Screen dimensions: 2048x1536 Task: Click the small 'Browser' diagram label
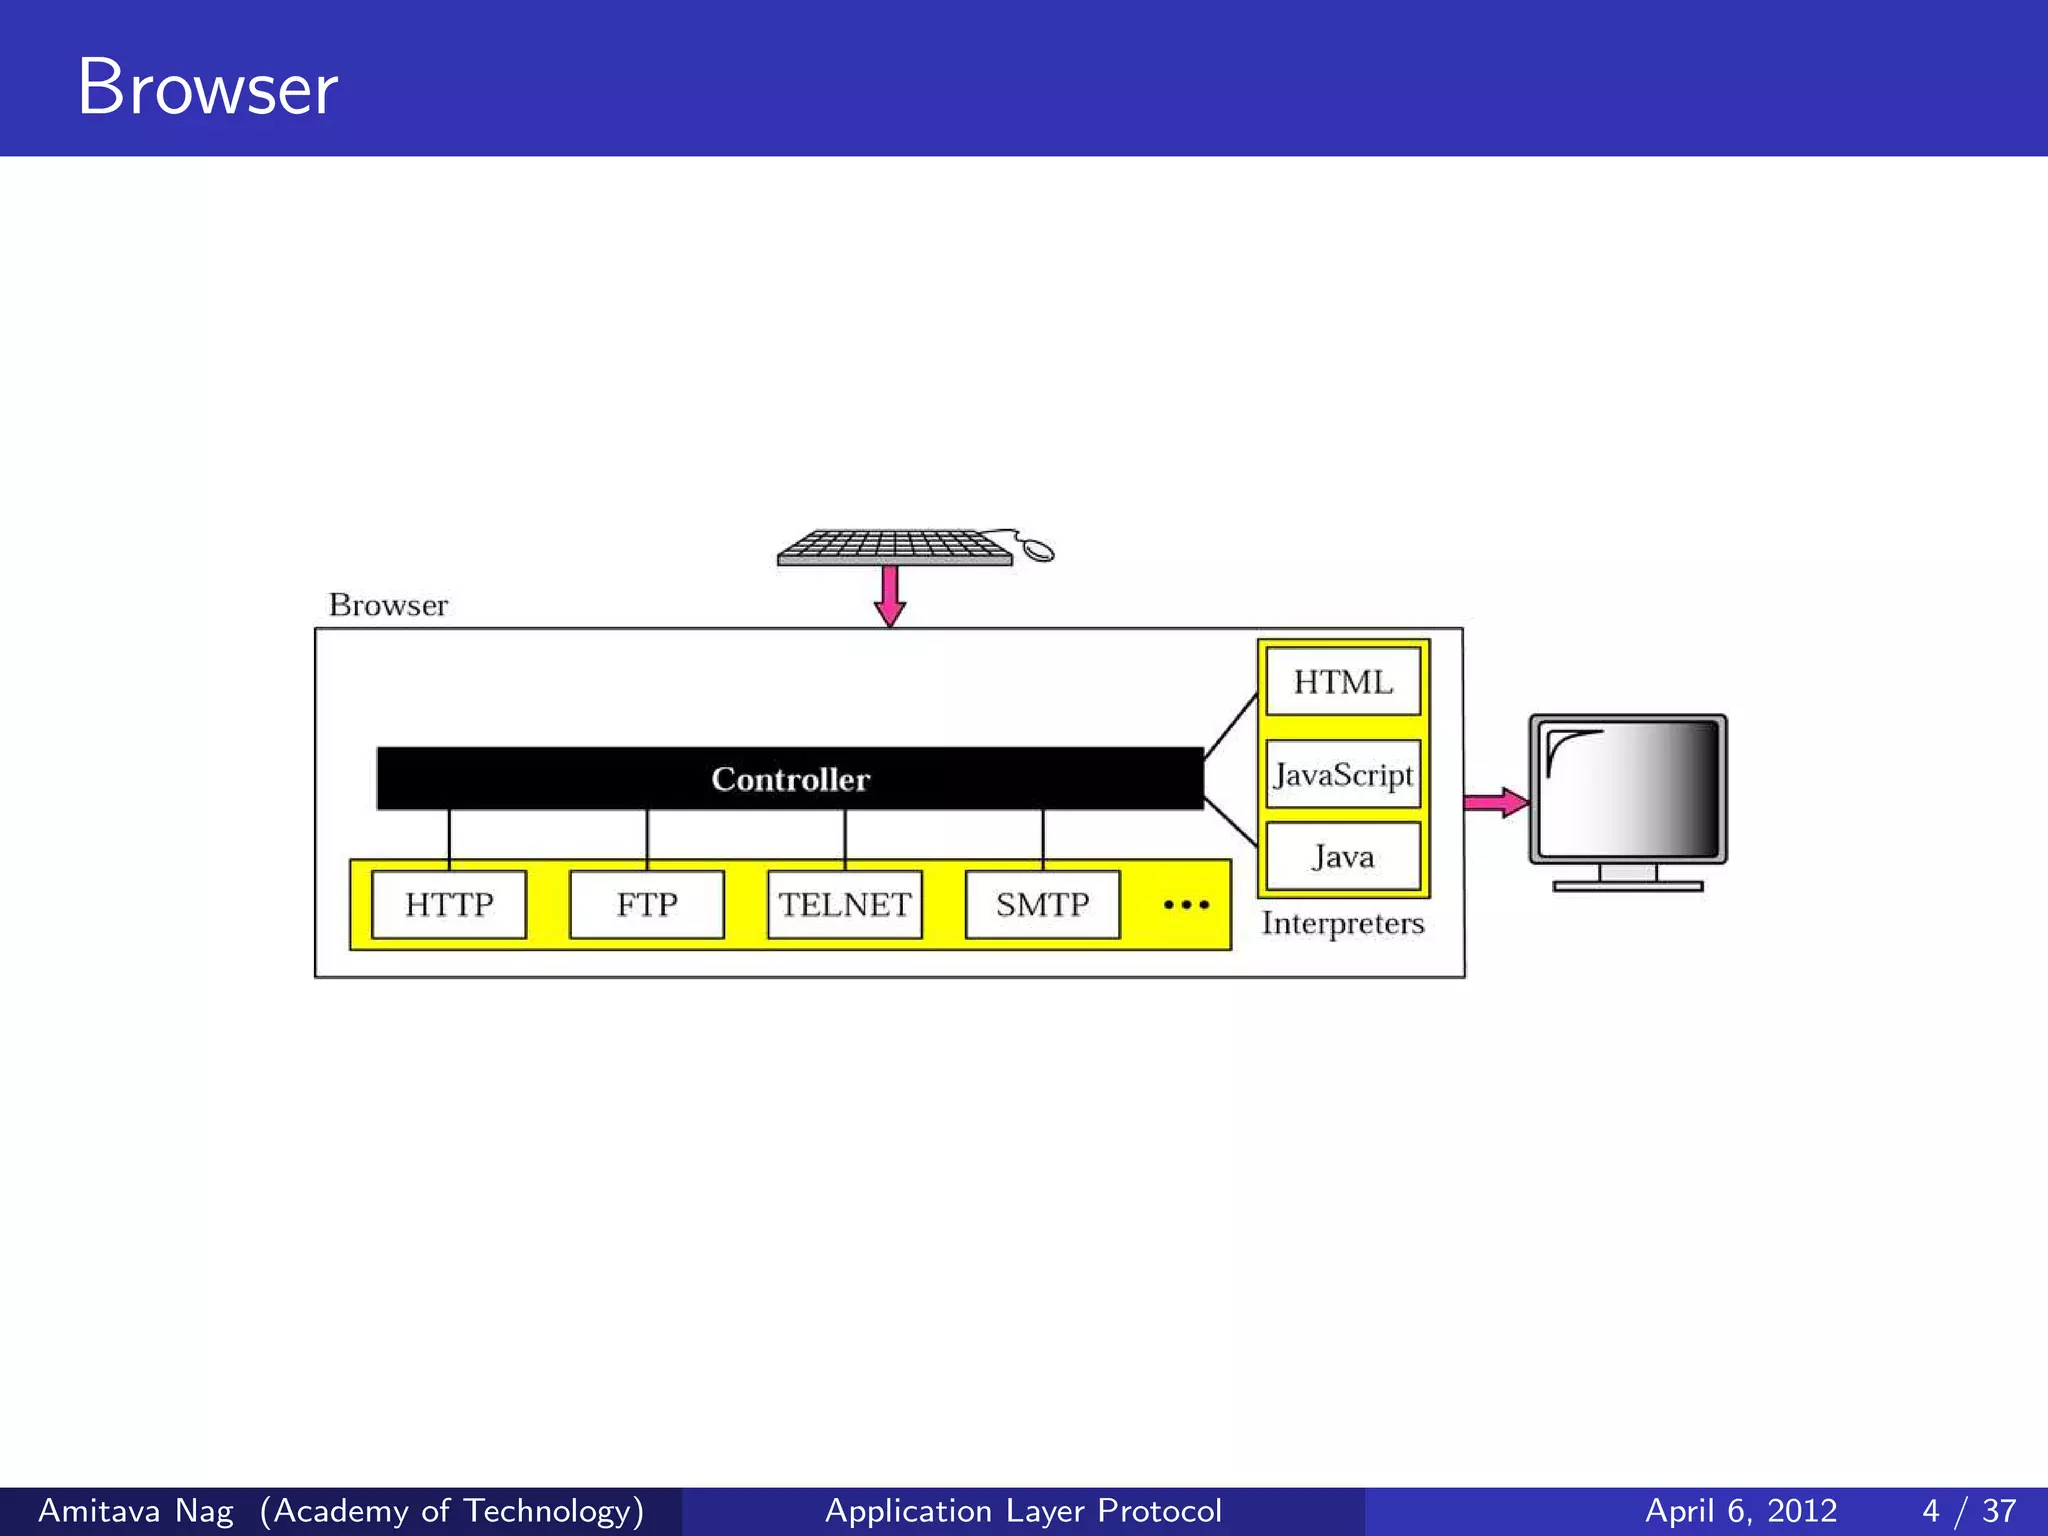coord(388,605)
